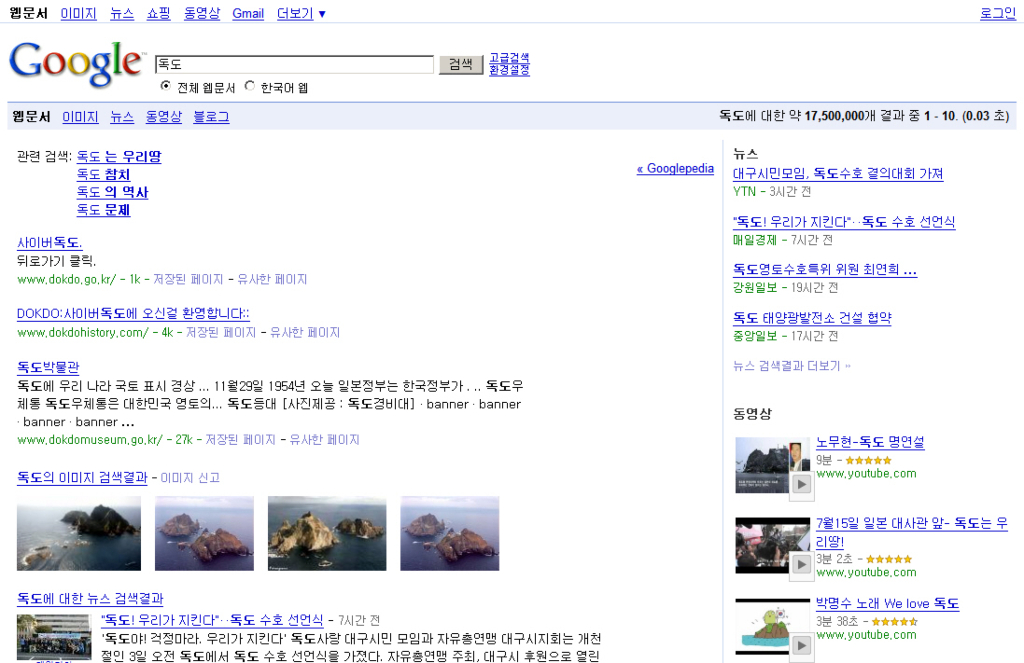Play the 노무현-독도 명연설 video thumbnail

pos(772,466)
